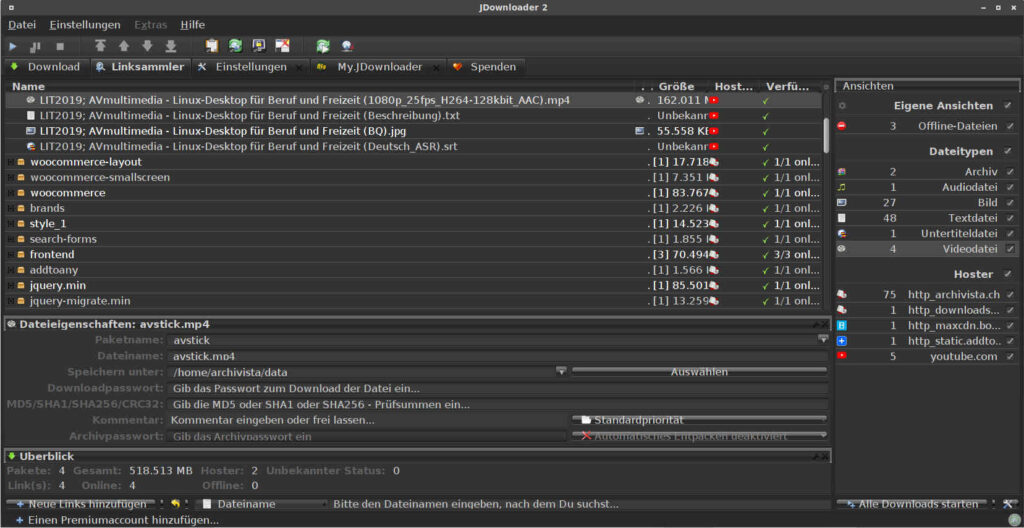This screenshot has height=528, width=1024.
Task: Expand the woocommerce-layout package
Action: click(x=10, y=162)
